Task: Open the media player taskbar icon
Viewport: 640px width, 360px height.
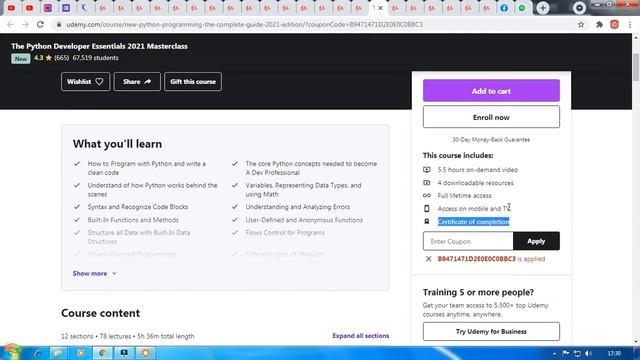Action: [x=81, y=353]
